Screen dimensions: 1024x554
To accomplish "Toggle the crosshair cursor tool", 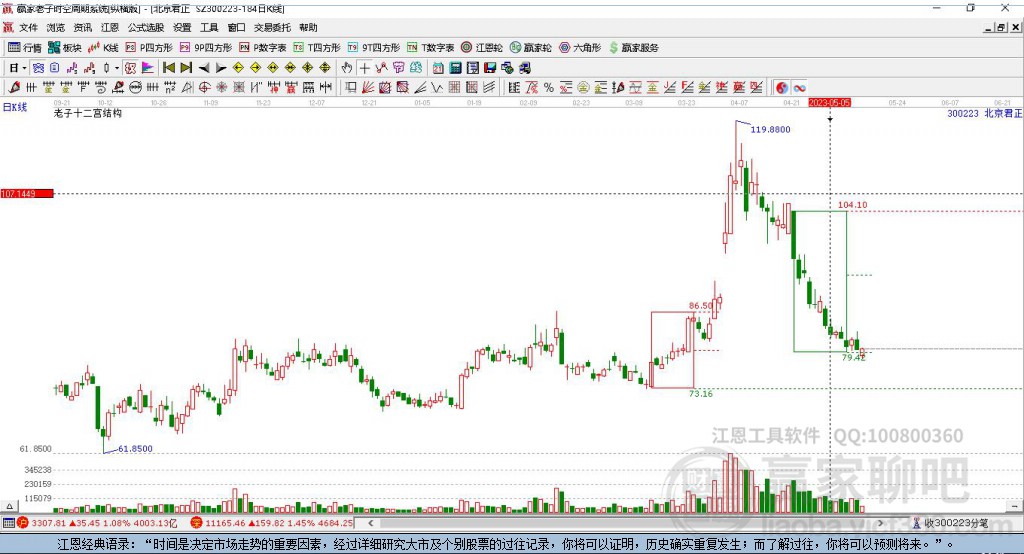I will coord(364,68).
